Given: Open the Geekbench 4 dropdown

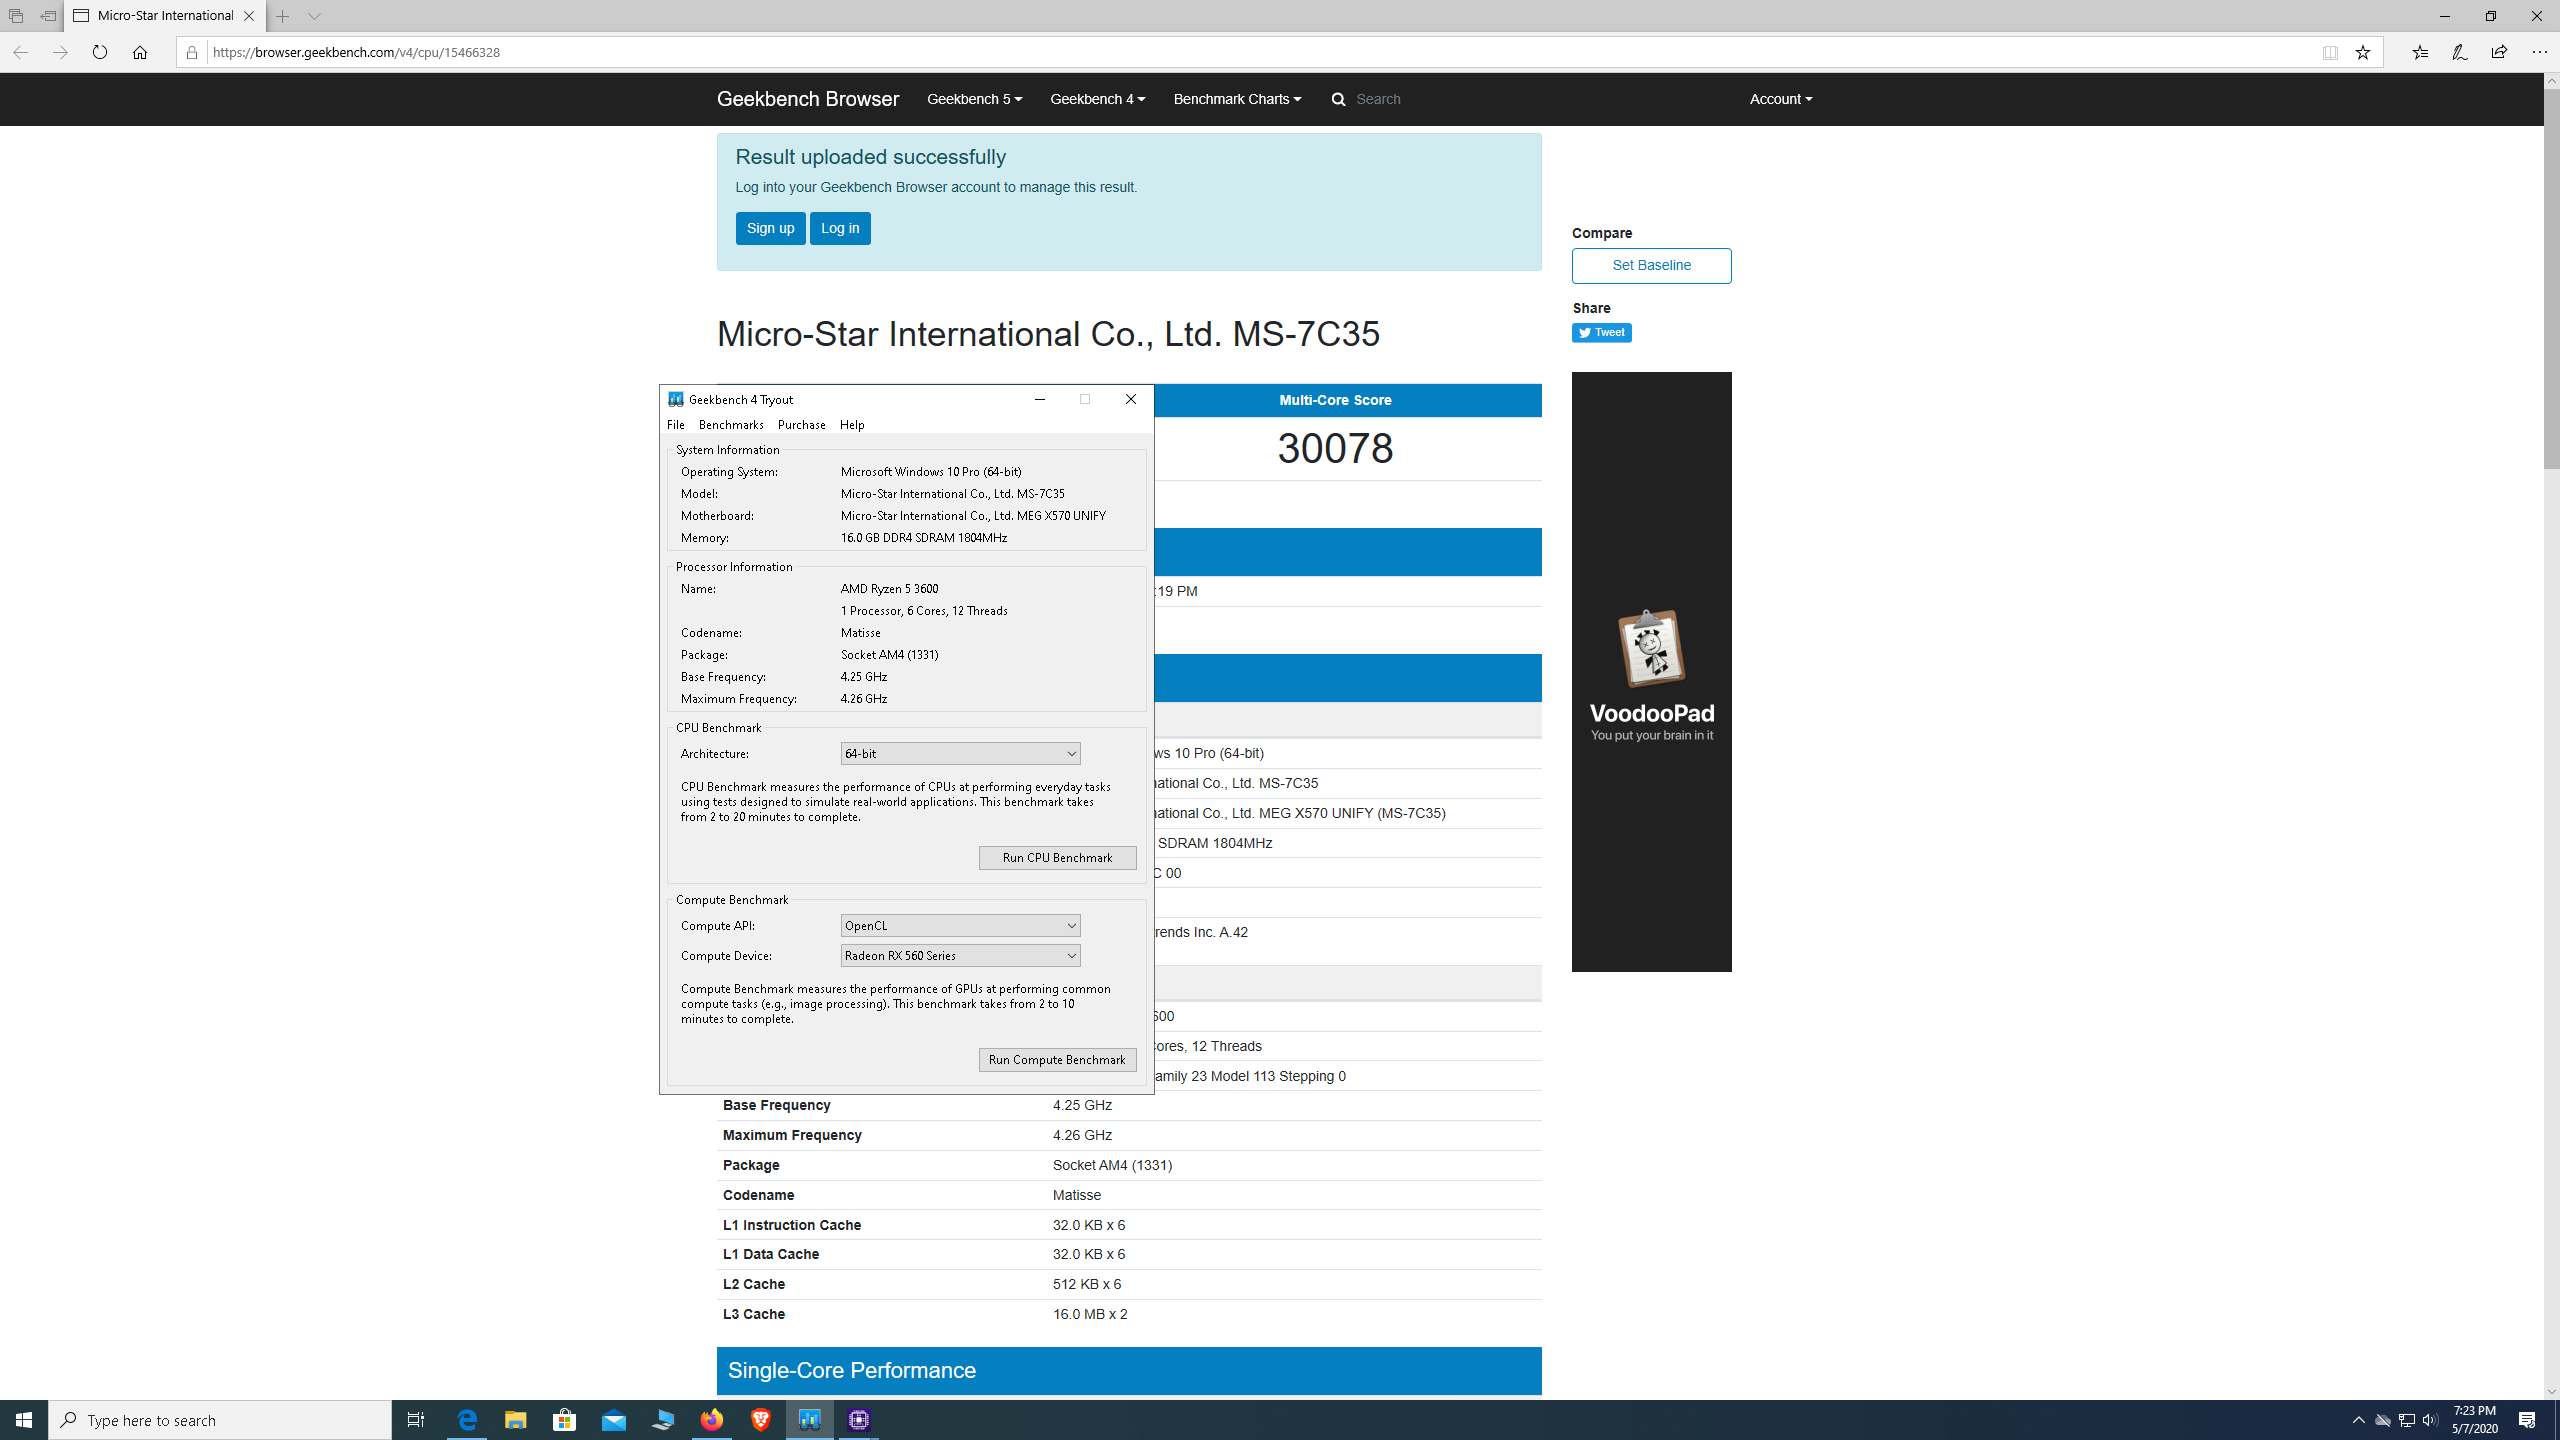Looking at the screenshot, I should (1097, 99).
